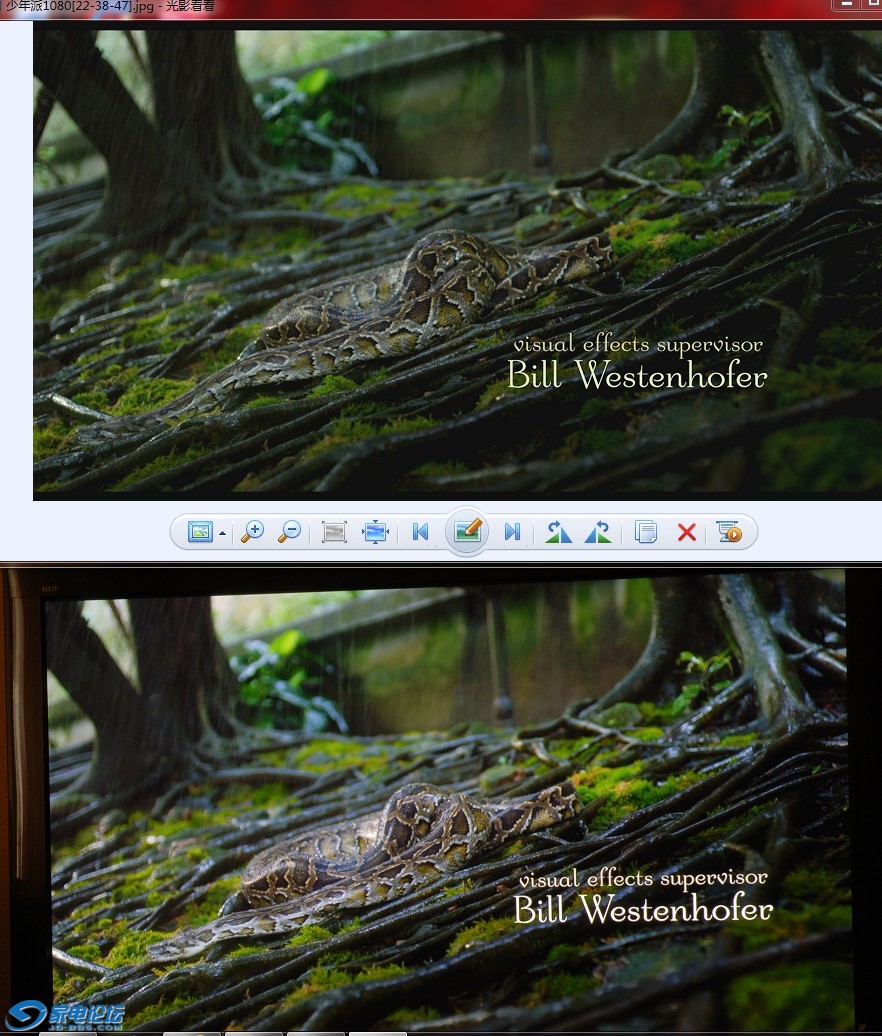Show image at actual size

click(x=334, y=532)
